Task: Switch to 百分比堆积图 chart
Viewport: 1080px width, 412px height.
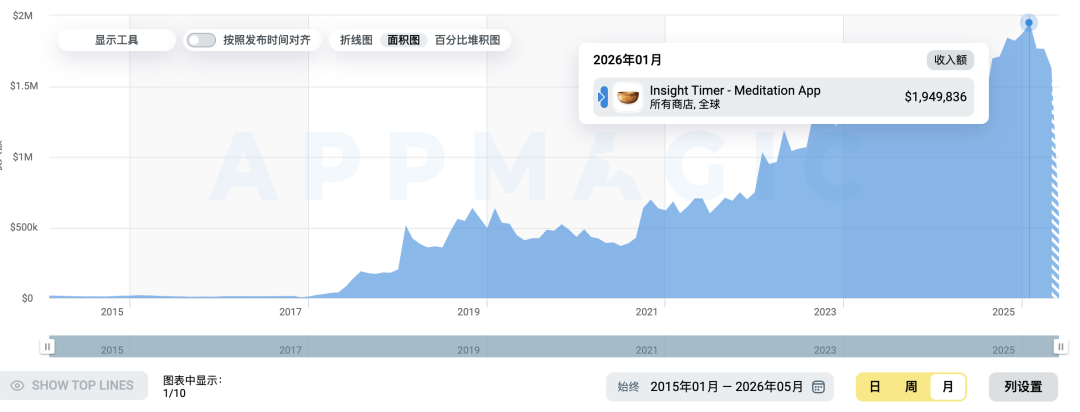Action: pyautogui.click(x=468, y=40)
